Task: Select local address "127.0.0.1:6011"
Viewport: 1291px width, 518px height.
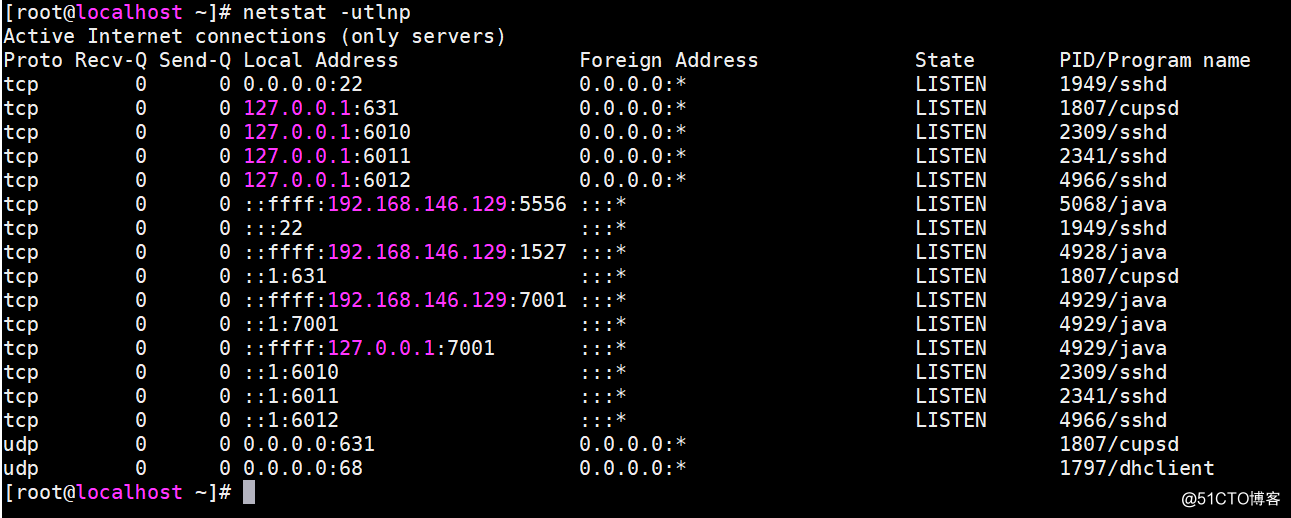Action: click(327, 157)
